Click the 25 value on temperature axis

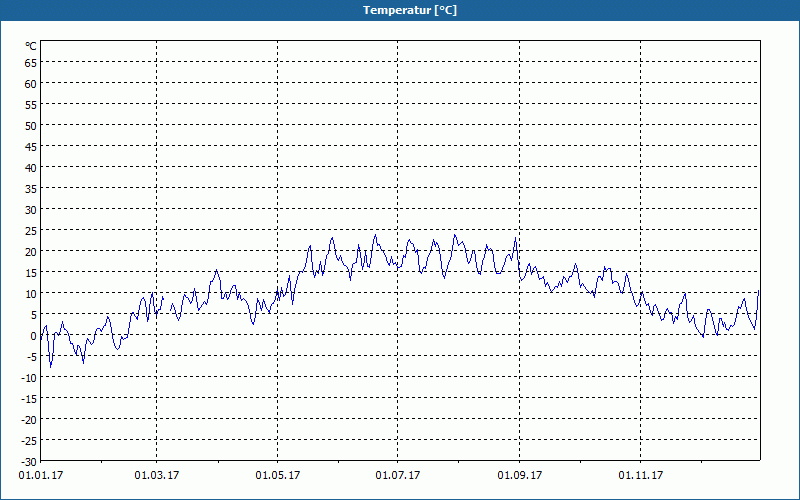[31, 231]
